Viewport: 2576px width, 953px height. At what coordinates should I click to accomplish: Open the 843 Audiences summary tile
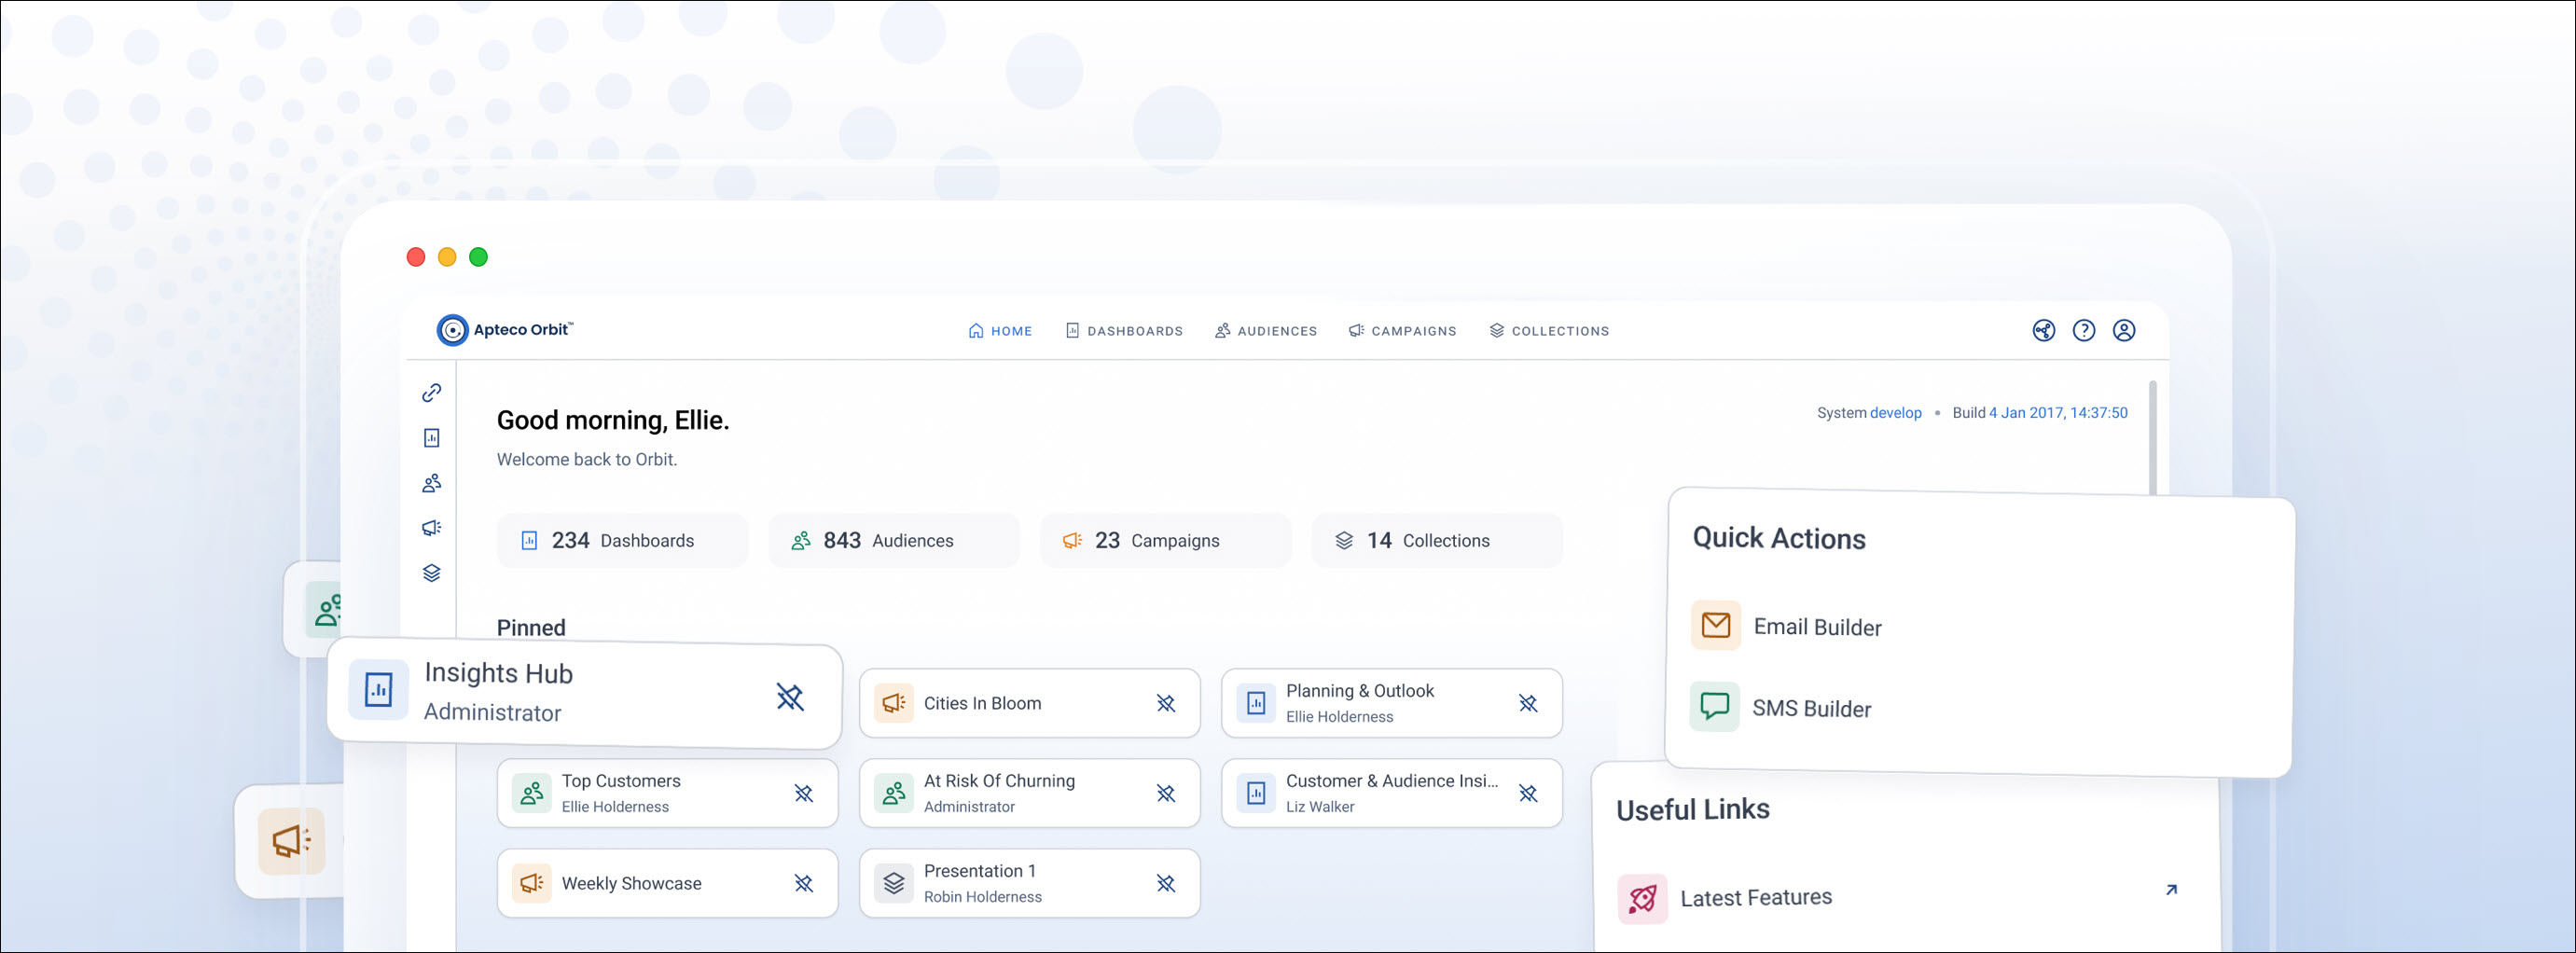[x=894, y=541]
